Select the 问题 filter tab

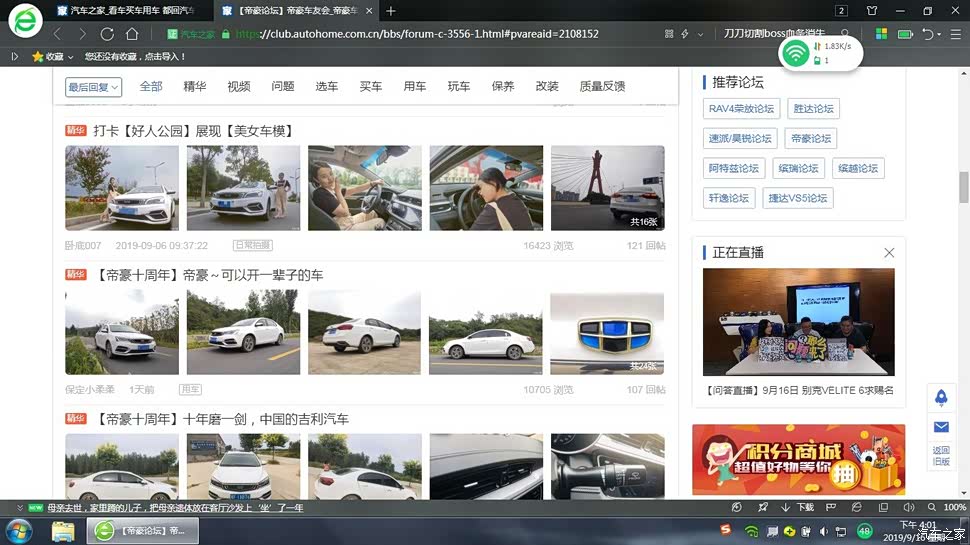pyautogui.click(x=283, y=87)
